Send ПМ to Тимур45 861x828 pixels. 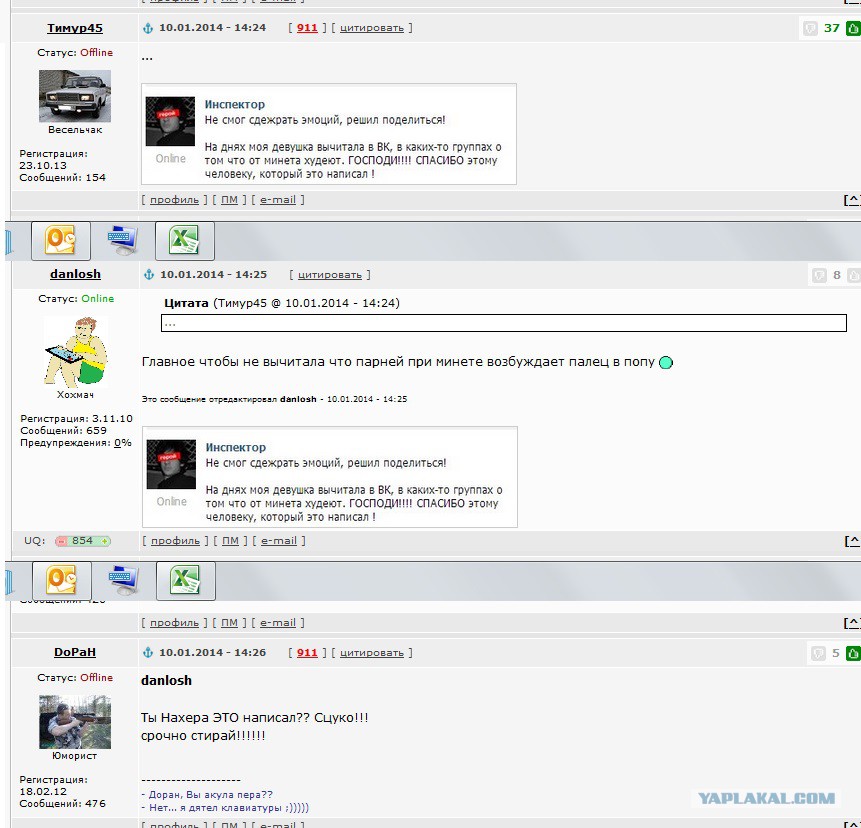point(229,200)
